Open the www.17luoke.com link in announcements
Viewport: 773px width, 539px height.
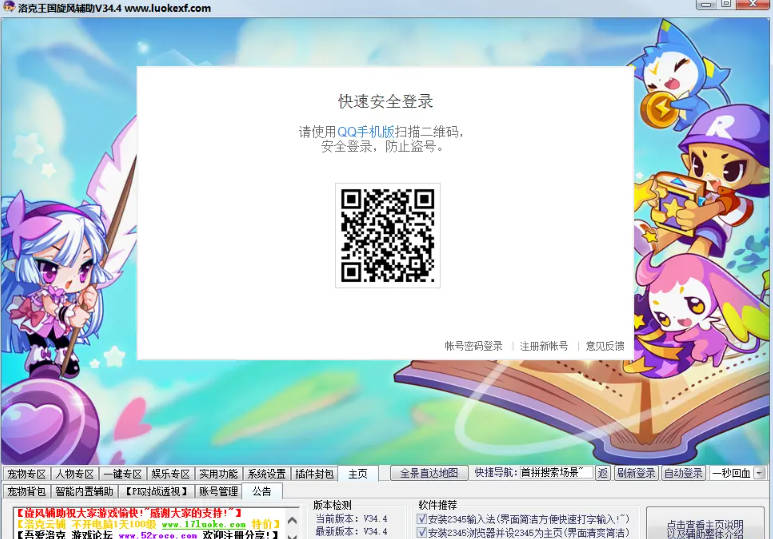coord(204,525)
